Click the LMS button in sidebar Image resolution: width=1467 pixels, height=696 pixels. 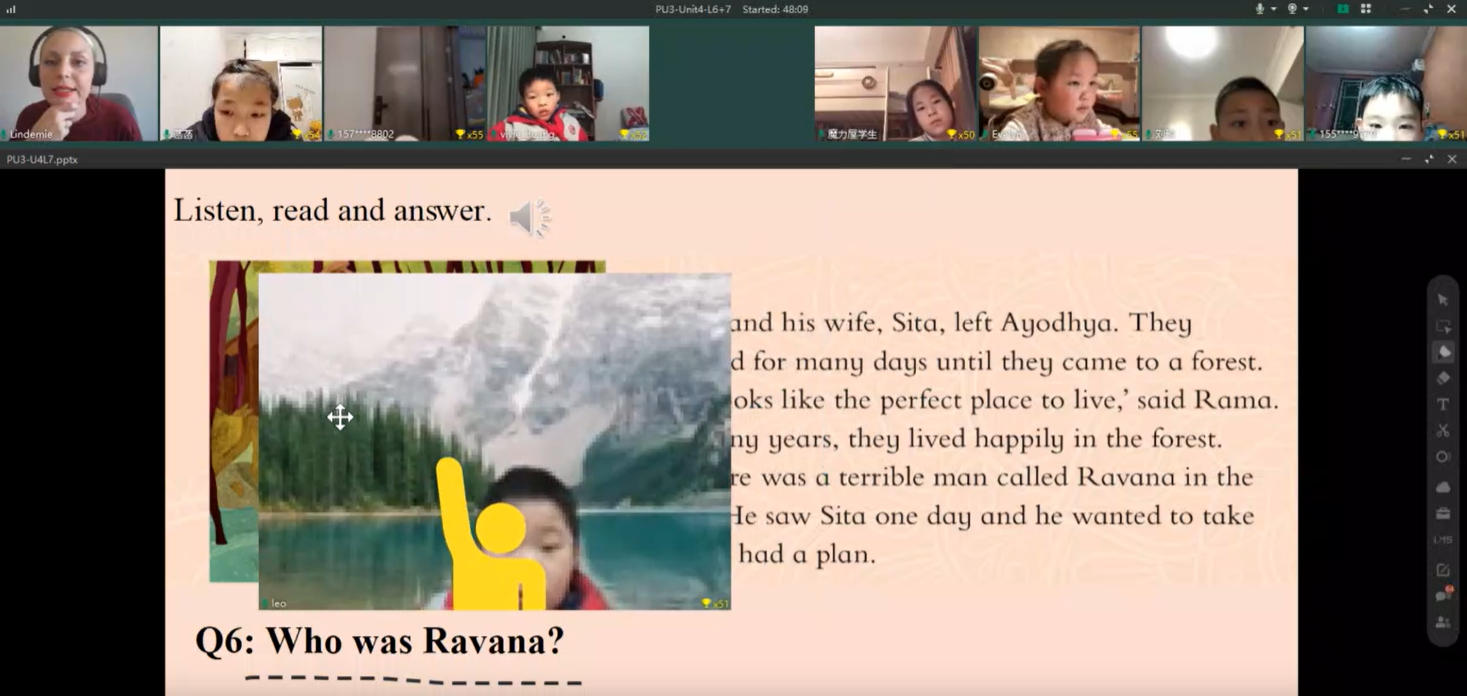coord(1442,540)
